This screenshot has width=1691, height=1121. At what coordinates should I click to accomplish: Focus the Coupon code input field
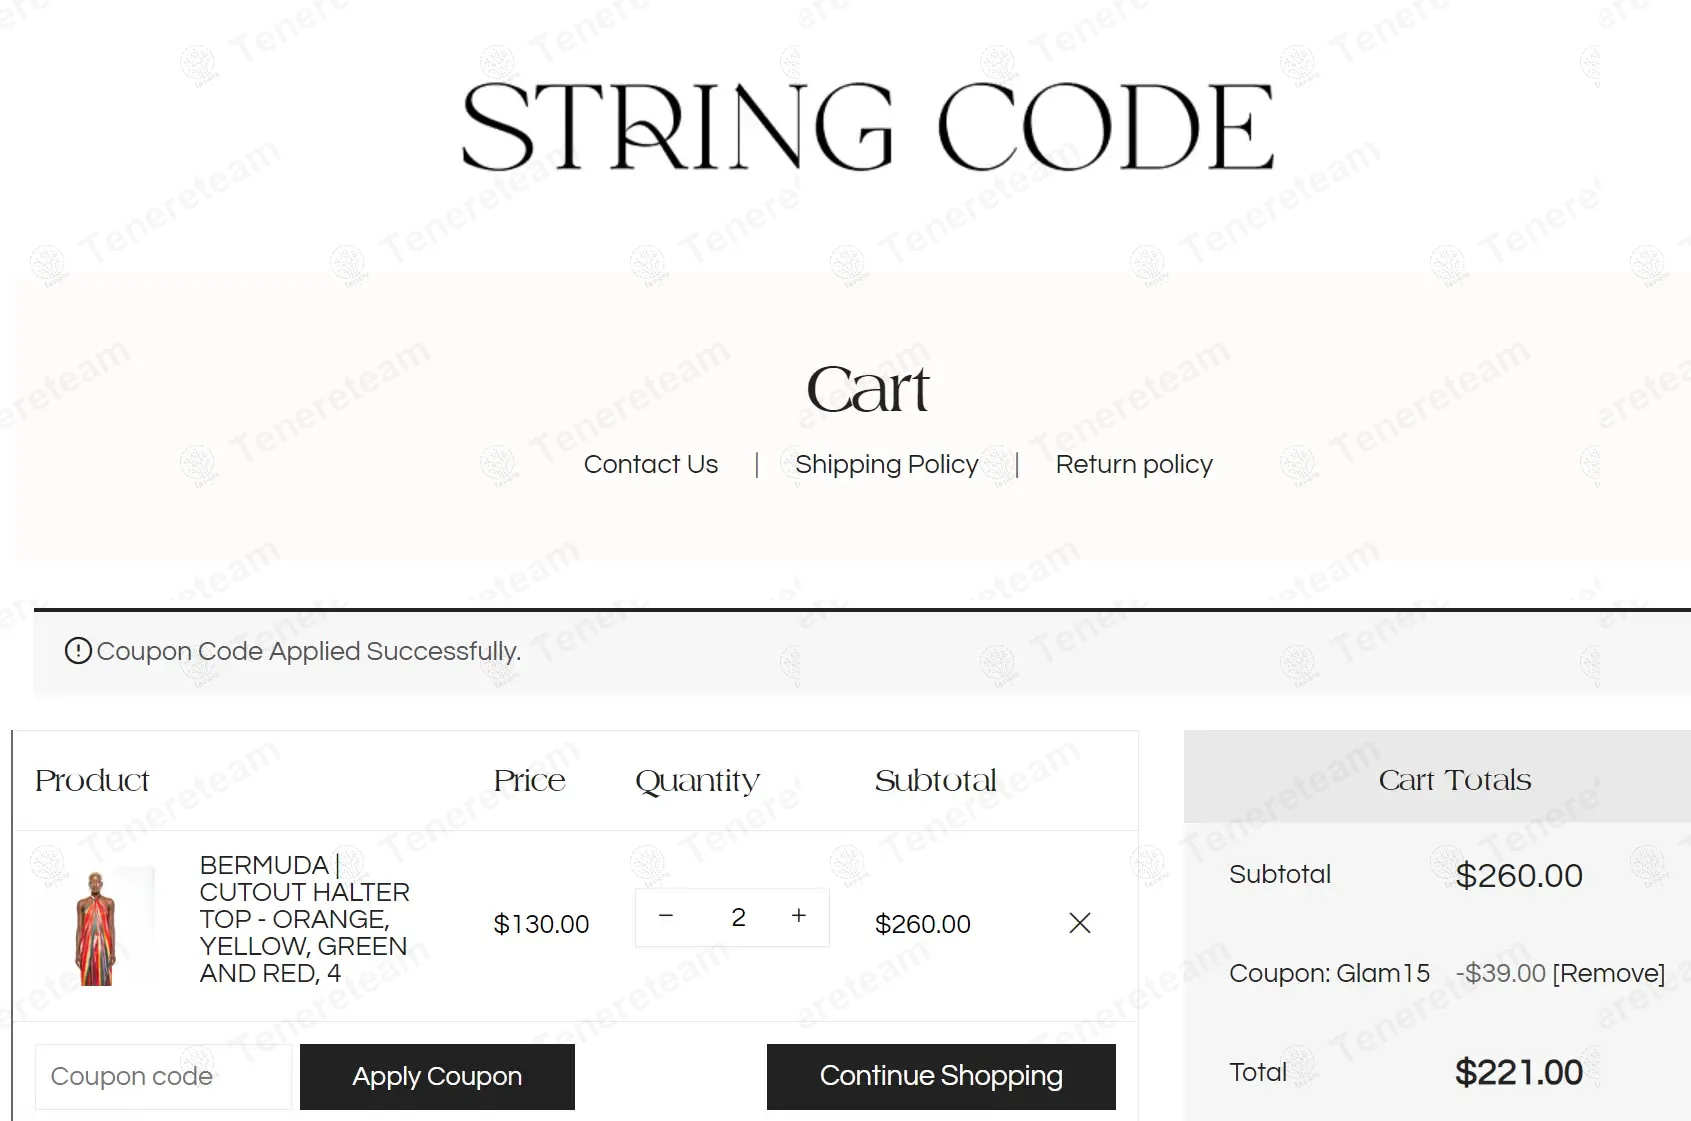point(163,1076)
